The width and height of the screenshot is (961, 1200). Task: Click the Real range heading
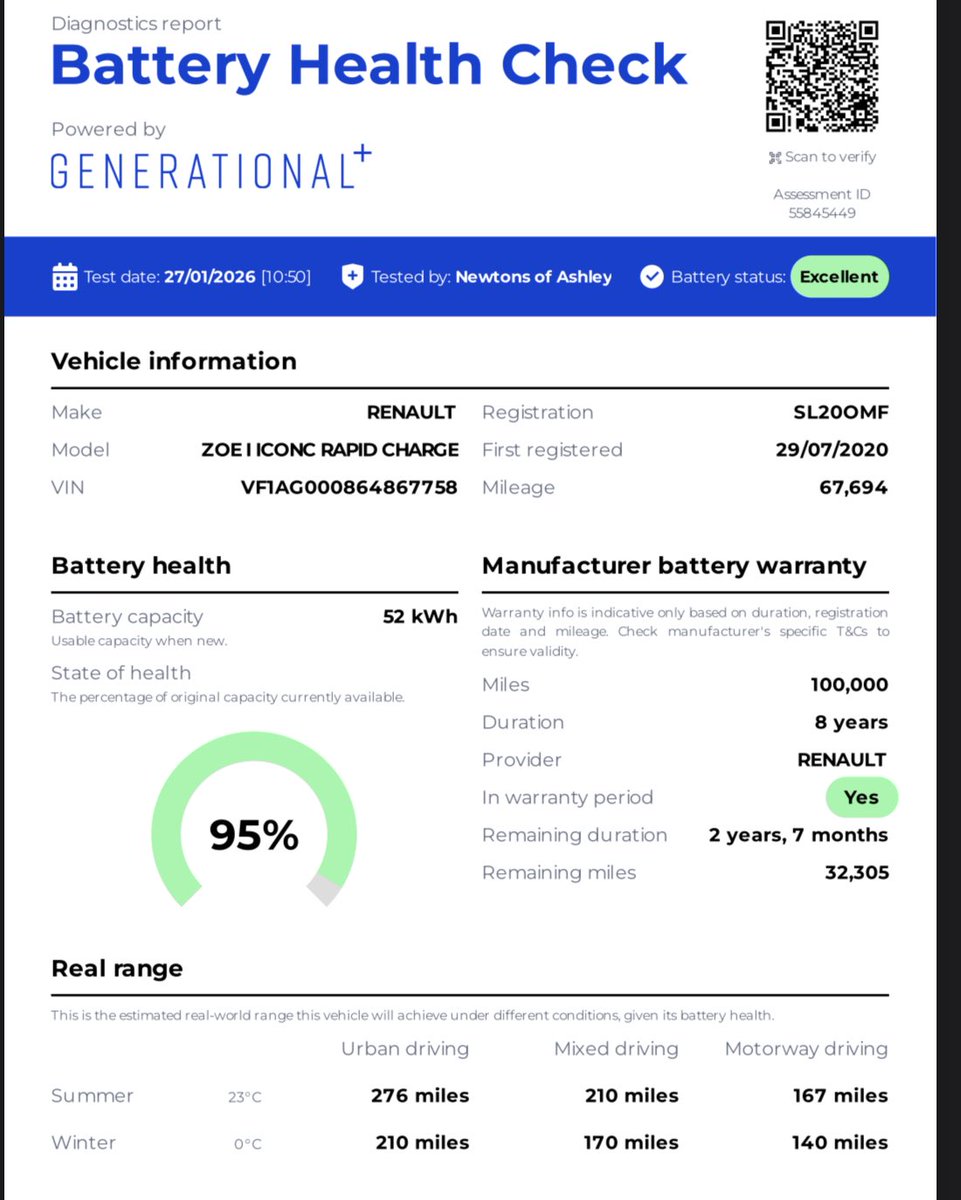tap(117, 969)
